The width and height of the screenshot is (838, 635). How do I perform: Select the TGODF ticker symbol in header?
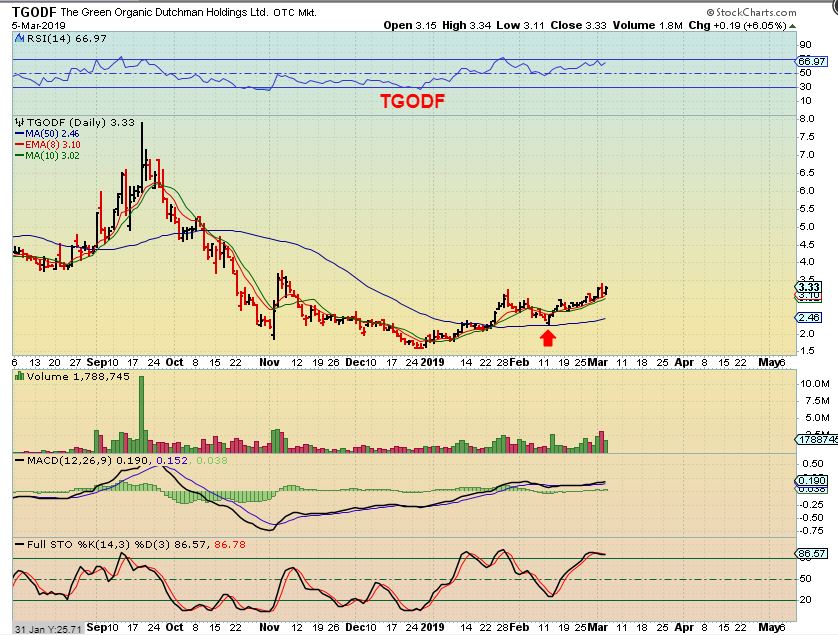(35, 12)
